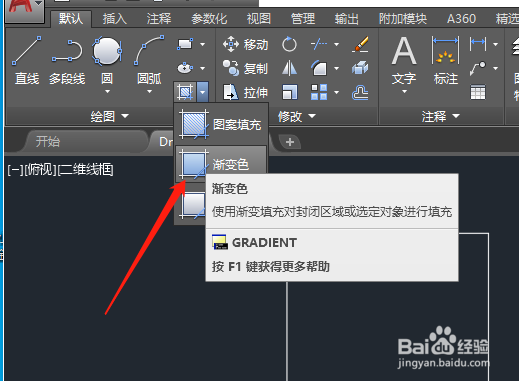Open the Annotate (注释) ribbon tab

point(159,19)
